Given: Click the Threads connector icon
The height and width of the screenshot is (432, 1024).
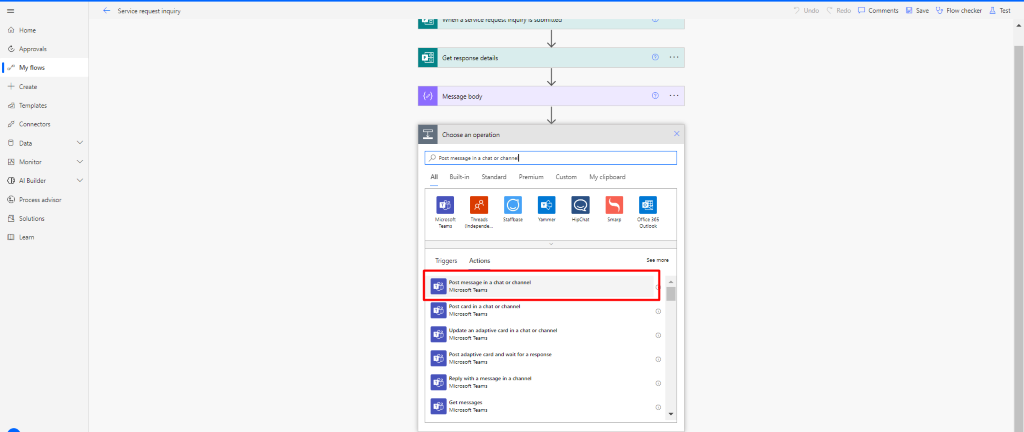Looking at the screenshot, I should tap(478, 205).
